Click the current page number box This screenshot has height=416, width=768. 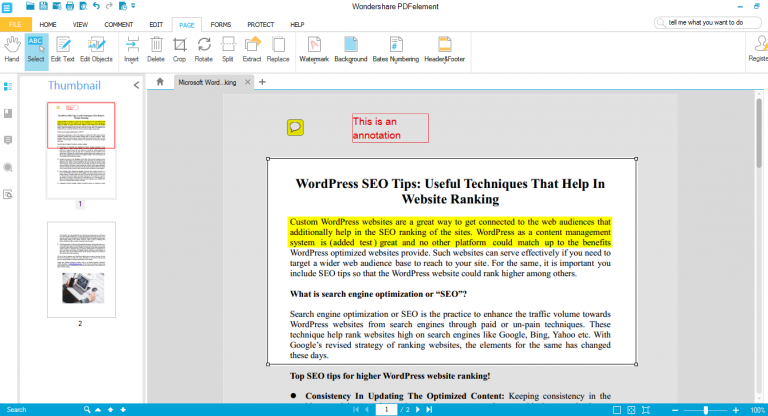[386, 410]
